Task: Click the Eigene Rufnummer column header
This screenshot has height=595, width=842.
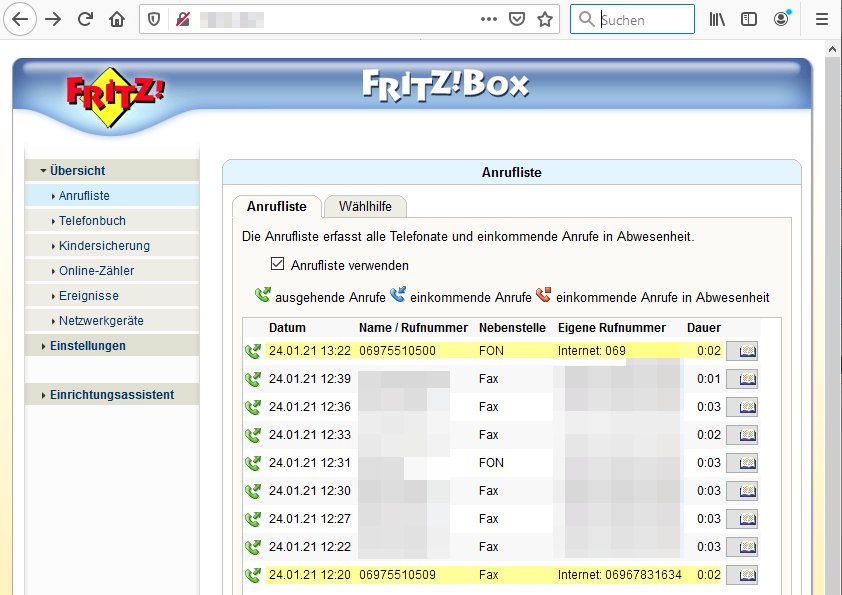Action: (x=612, y=328)
